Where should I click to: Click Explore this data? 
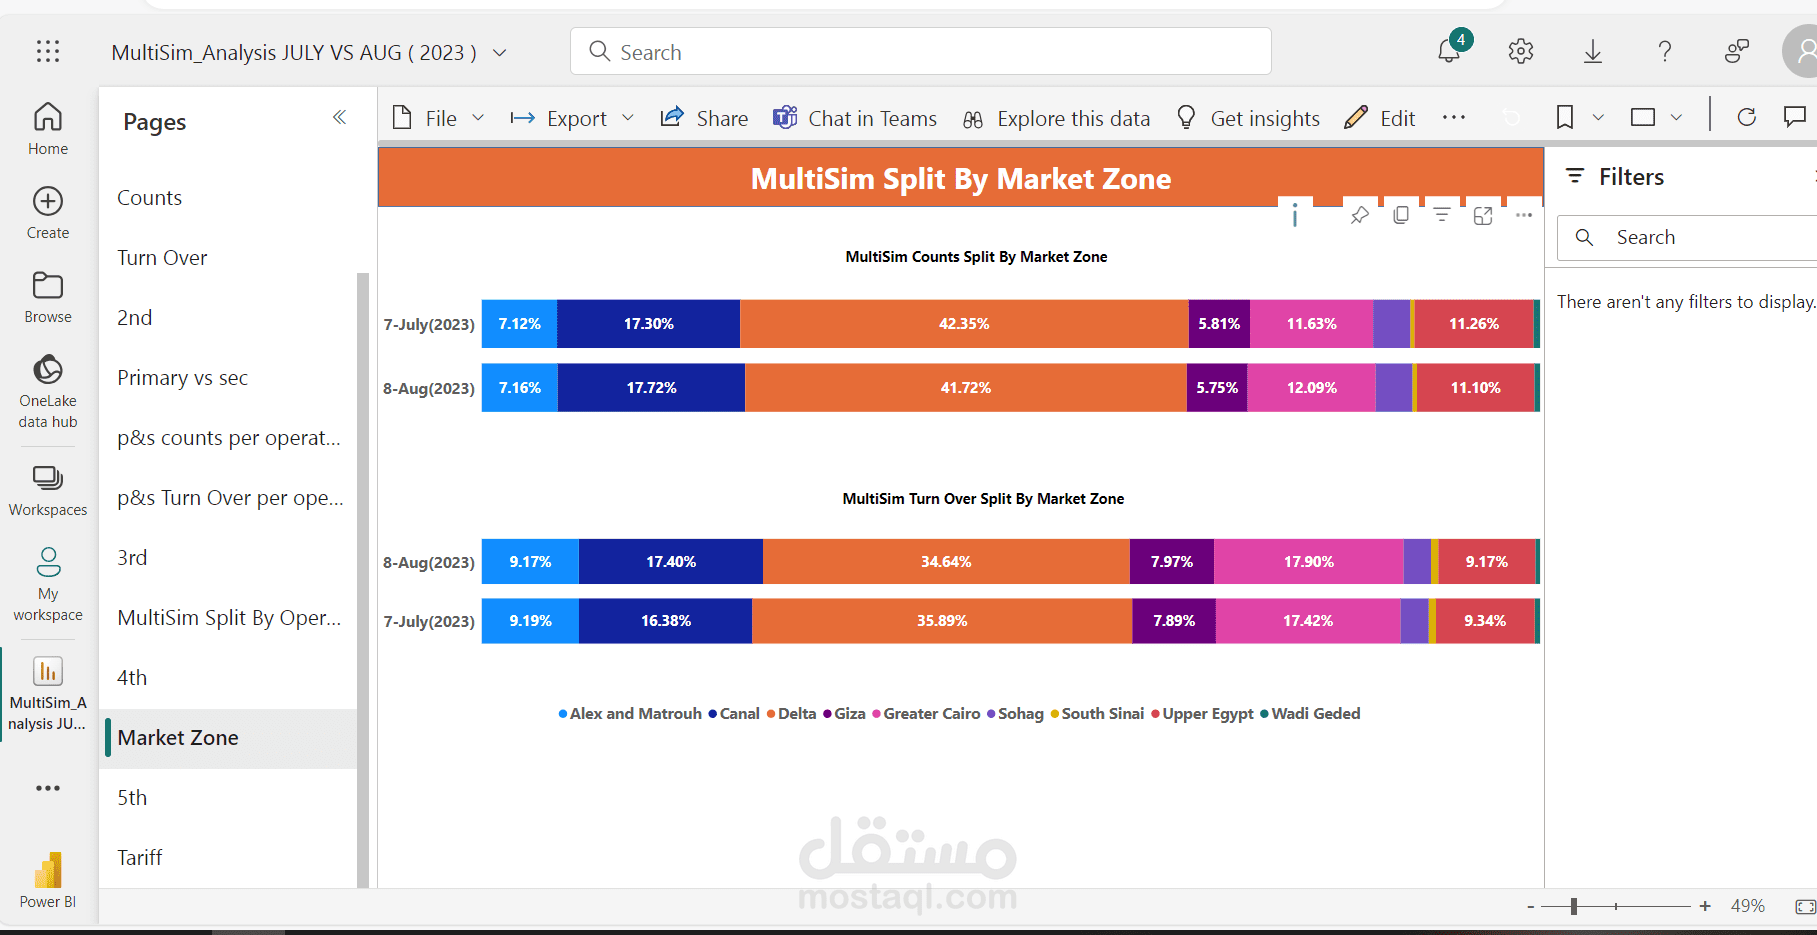[x=1056, y=118]
